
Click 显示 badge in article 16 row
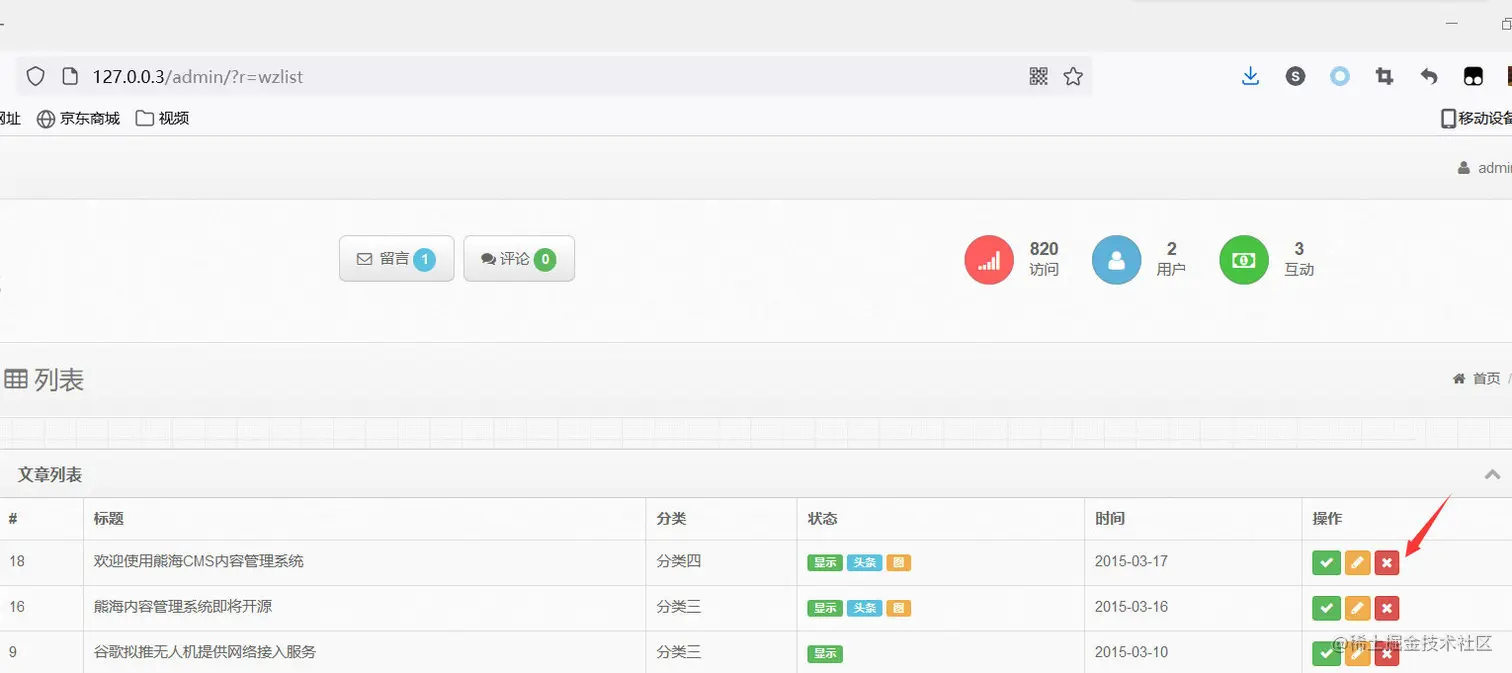tap(825, 608)
